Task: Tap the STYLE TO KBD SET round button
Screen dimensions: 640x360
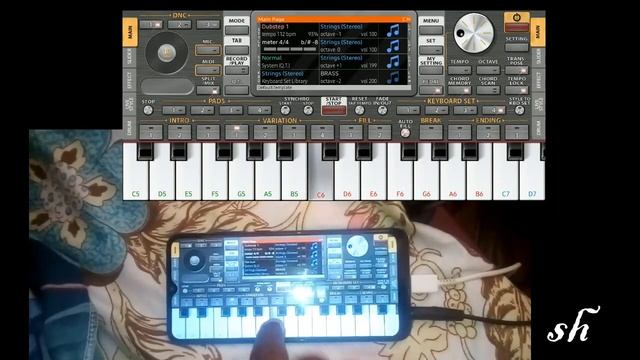Action: pyautogui.click(x=519, y=110)
